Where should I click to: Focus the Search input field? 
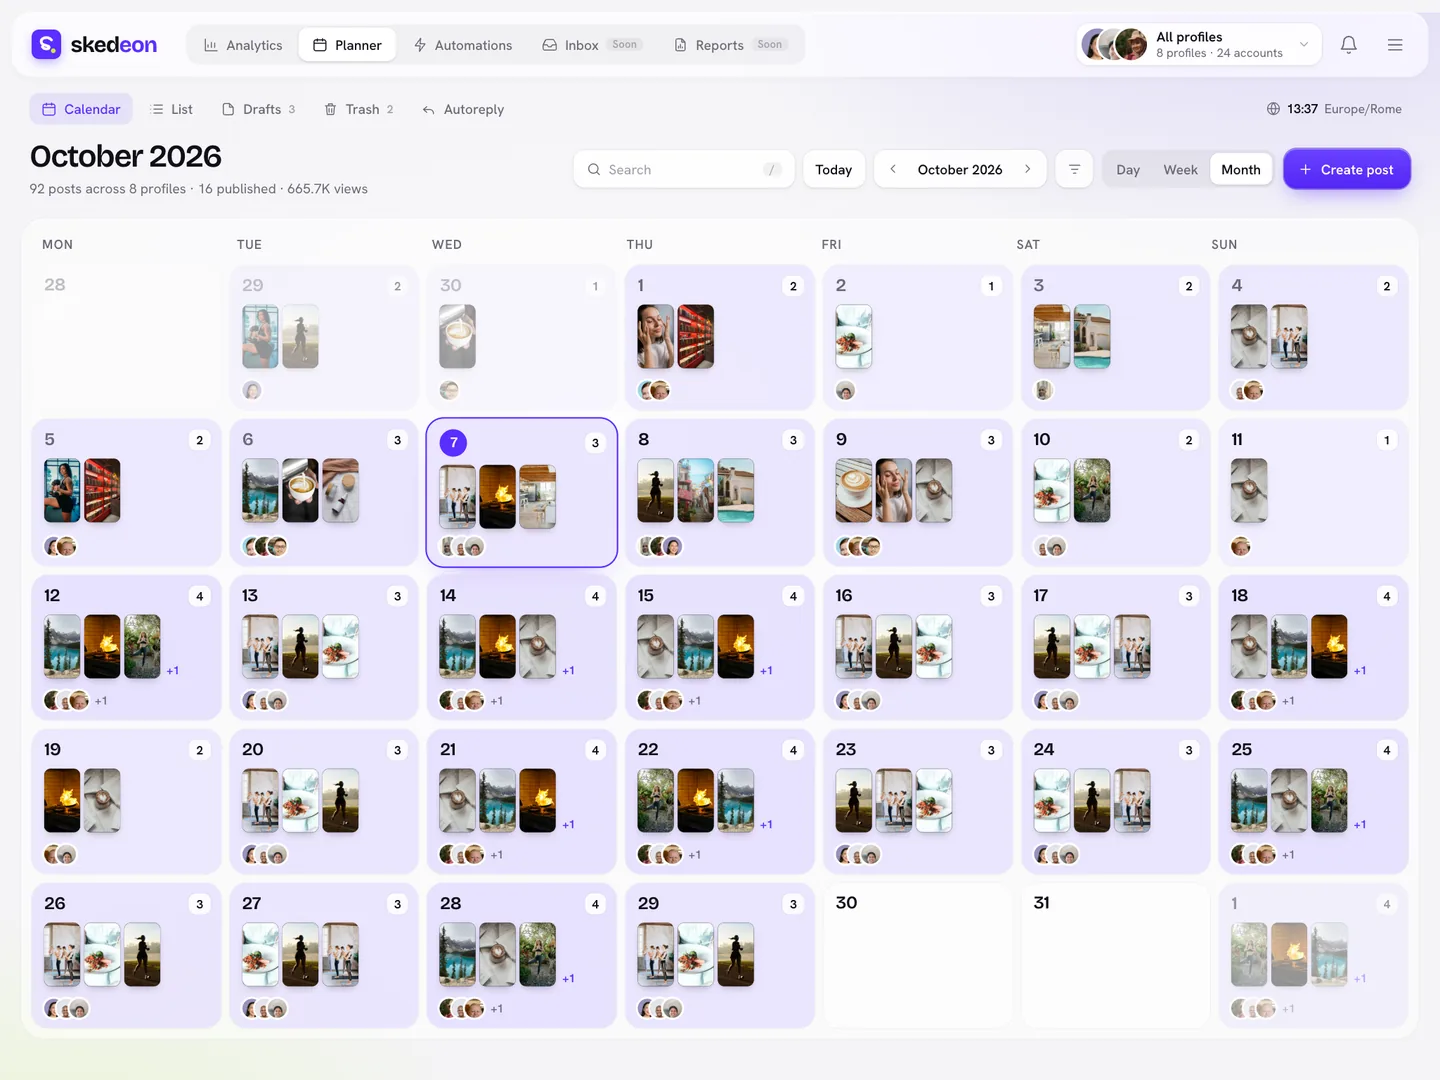click(684, 169)
